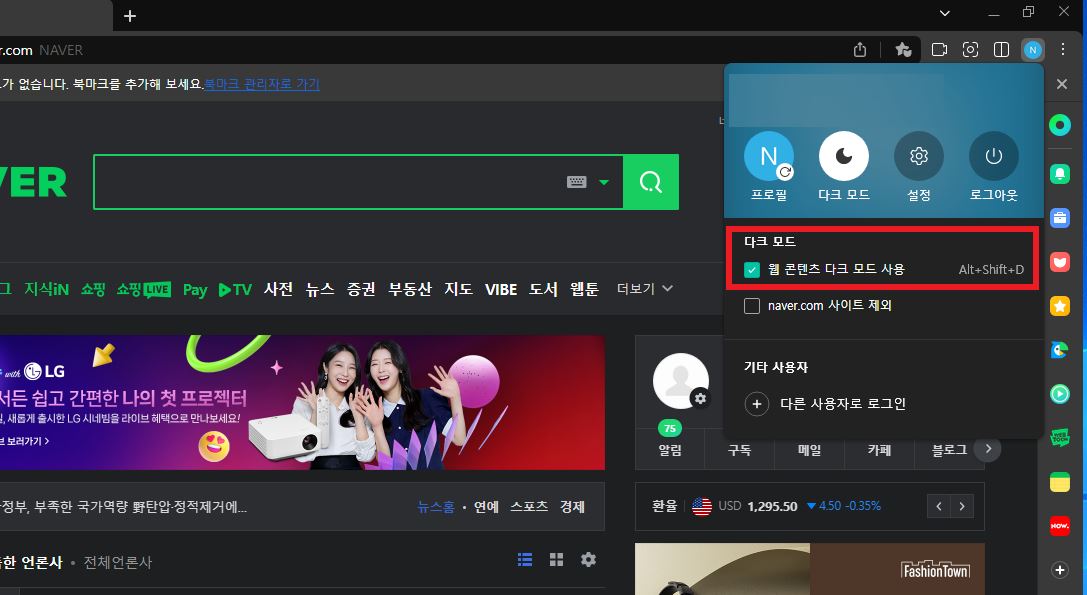Open the NOW sidebar icon
Viewport: 1087px width, 595px height.
click(1059, 526)
